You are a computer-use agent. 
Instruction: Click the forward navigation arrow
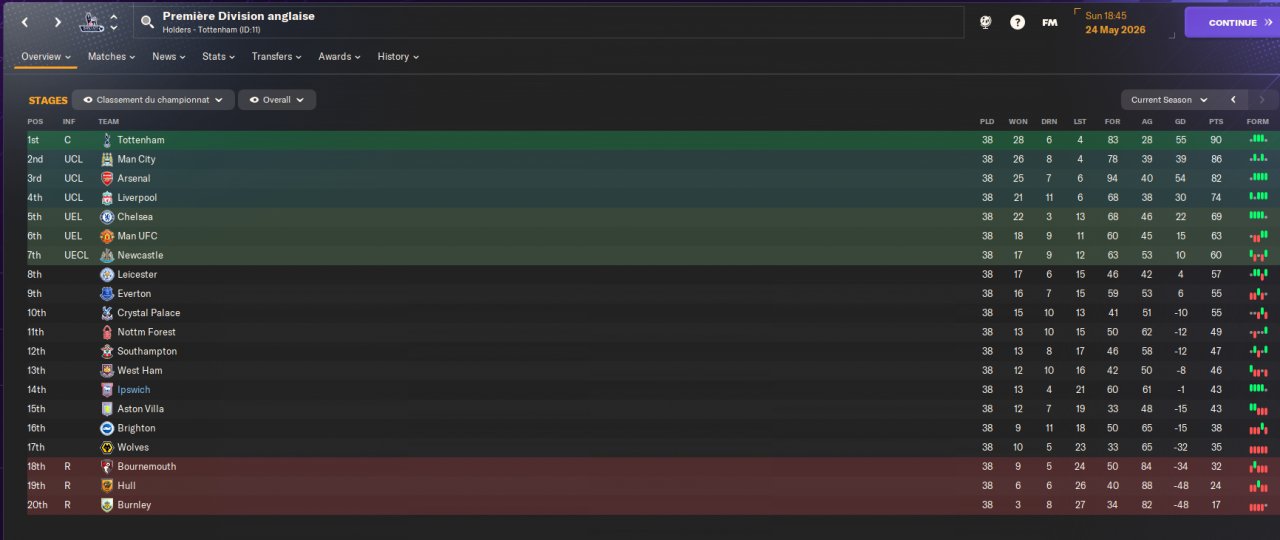[x=57, y=22]
